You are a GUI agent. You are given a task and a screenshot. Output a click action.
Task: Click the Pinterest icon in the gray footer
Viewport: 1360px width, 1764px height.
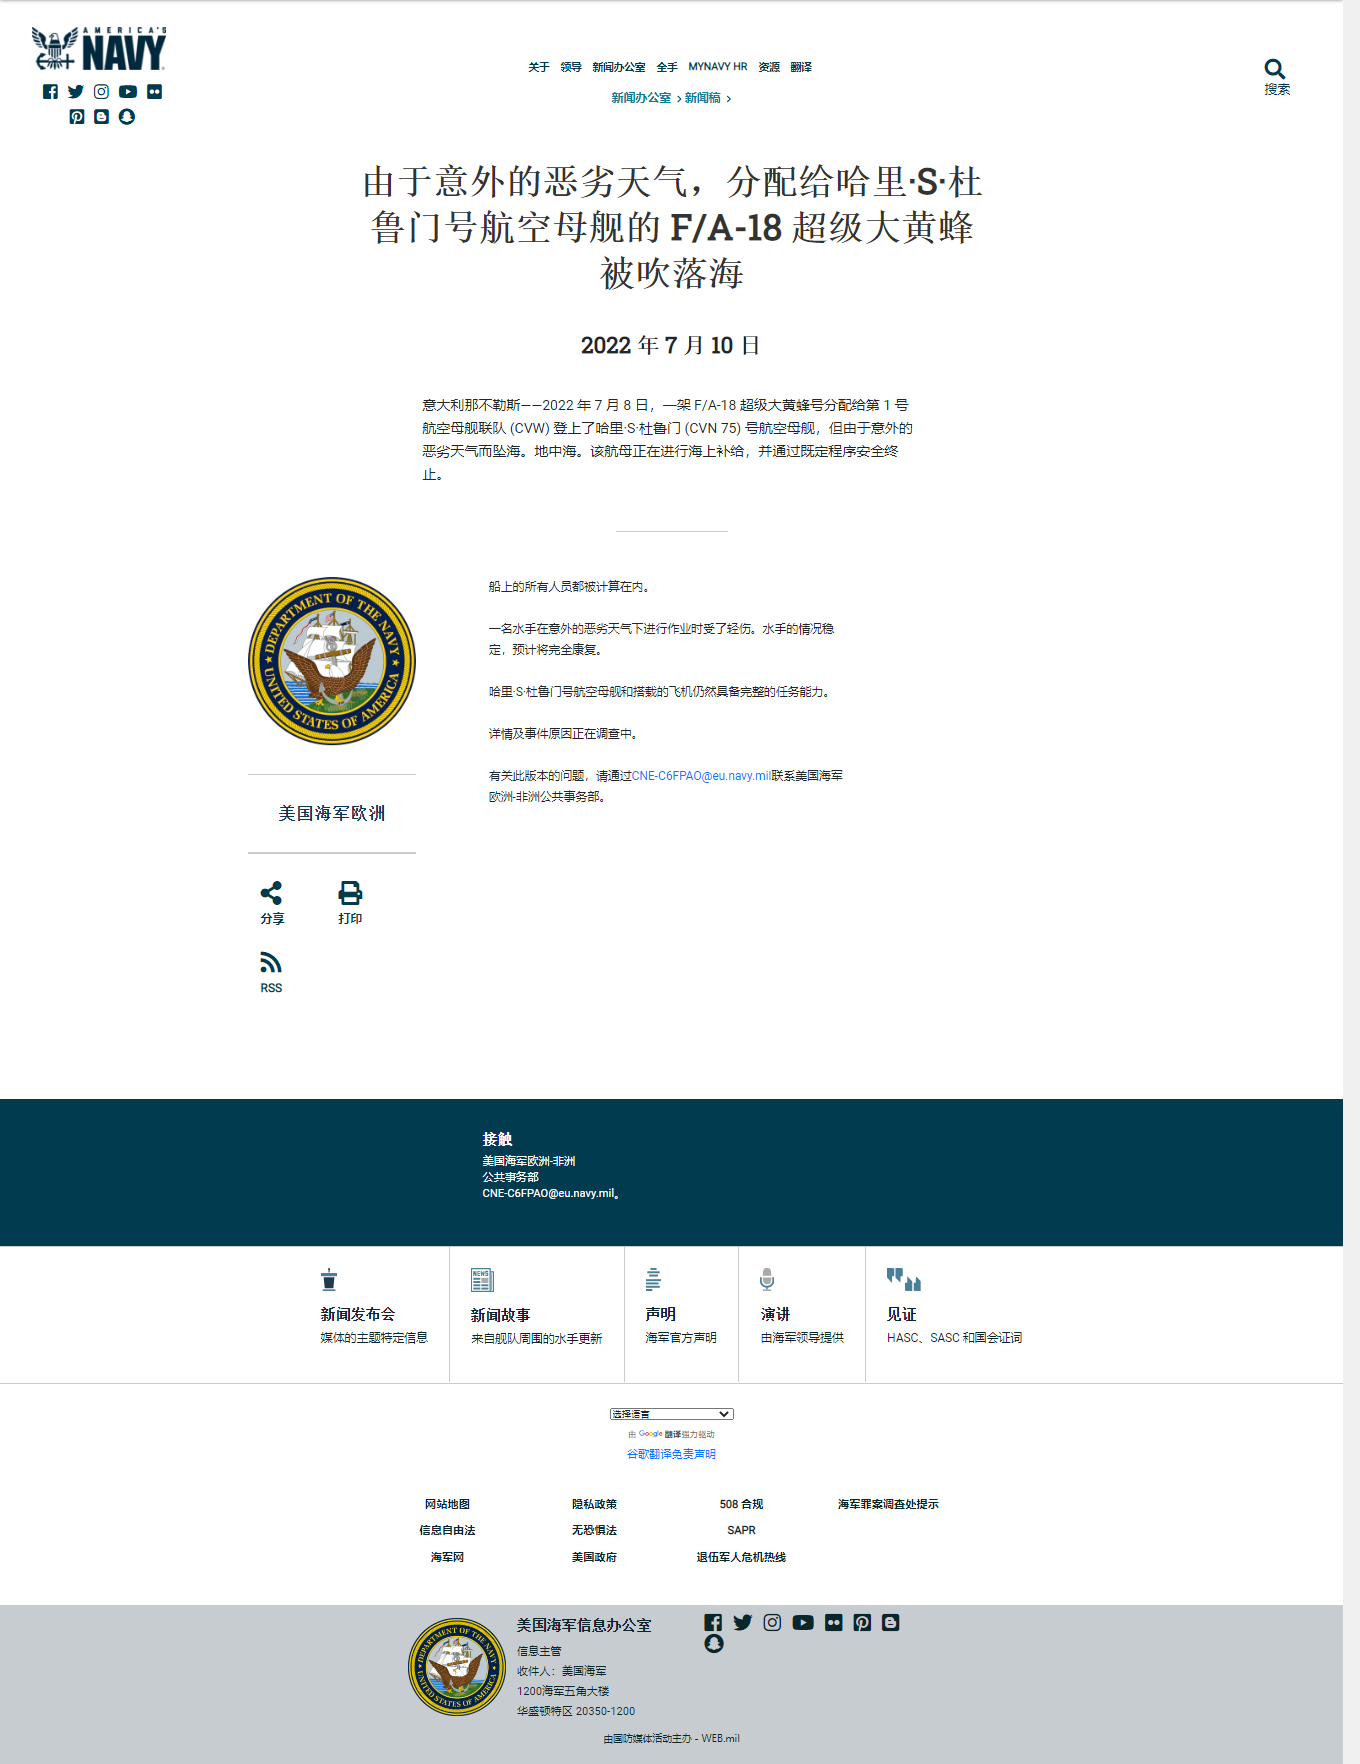(x=862, y=1623)
